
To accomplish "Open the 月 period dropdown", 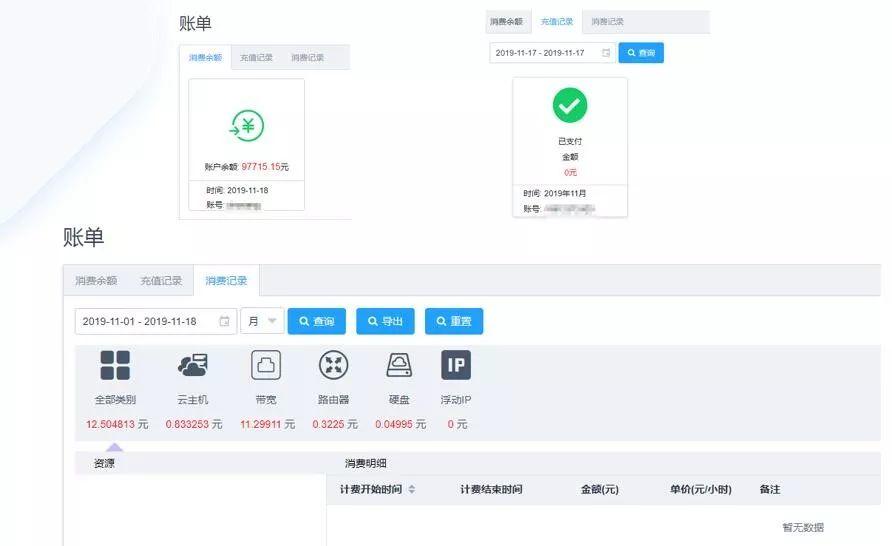I will point(262,321).
